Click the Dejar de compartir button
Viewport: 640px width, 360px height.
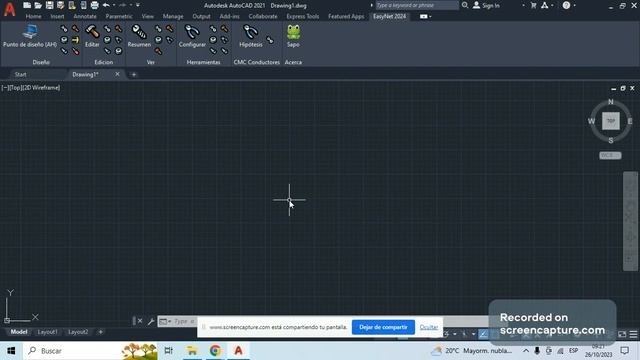point(383,327)
